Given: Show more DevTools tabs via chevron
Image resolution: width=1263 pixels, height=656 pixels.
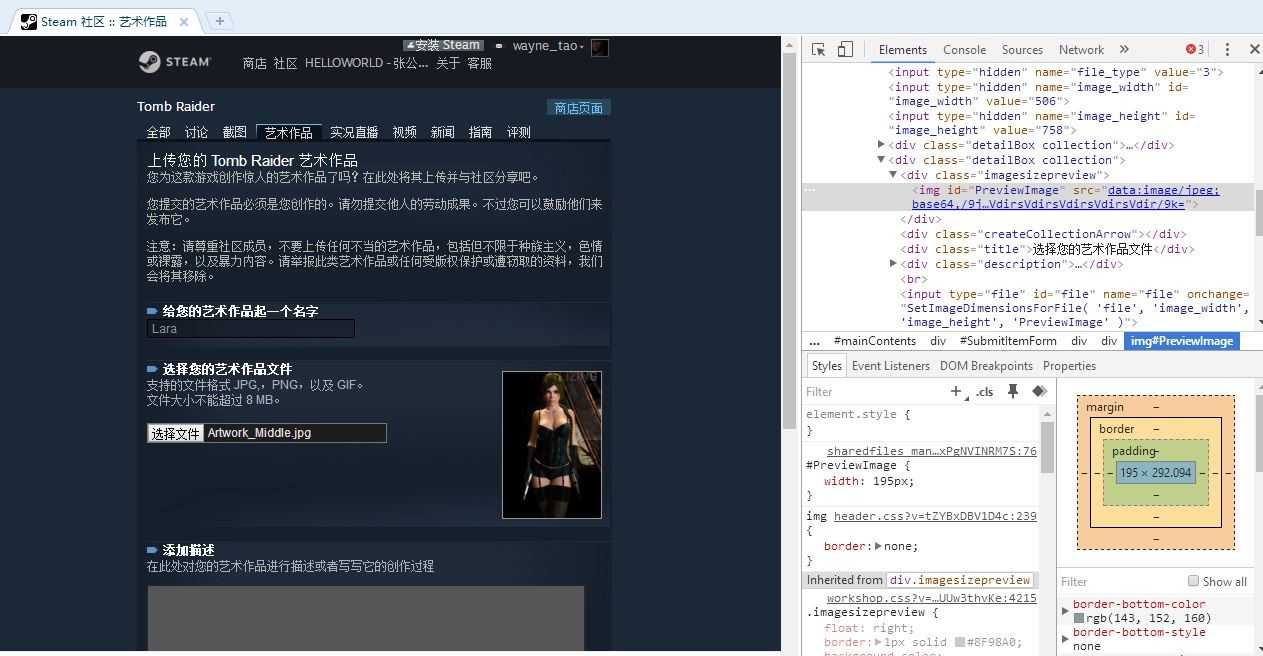Looking at the screenshot, I should tap(1124, 49).
